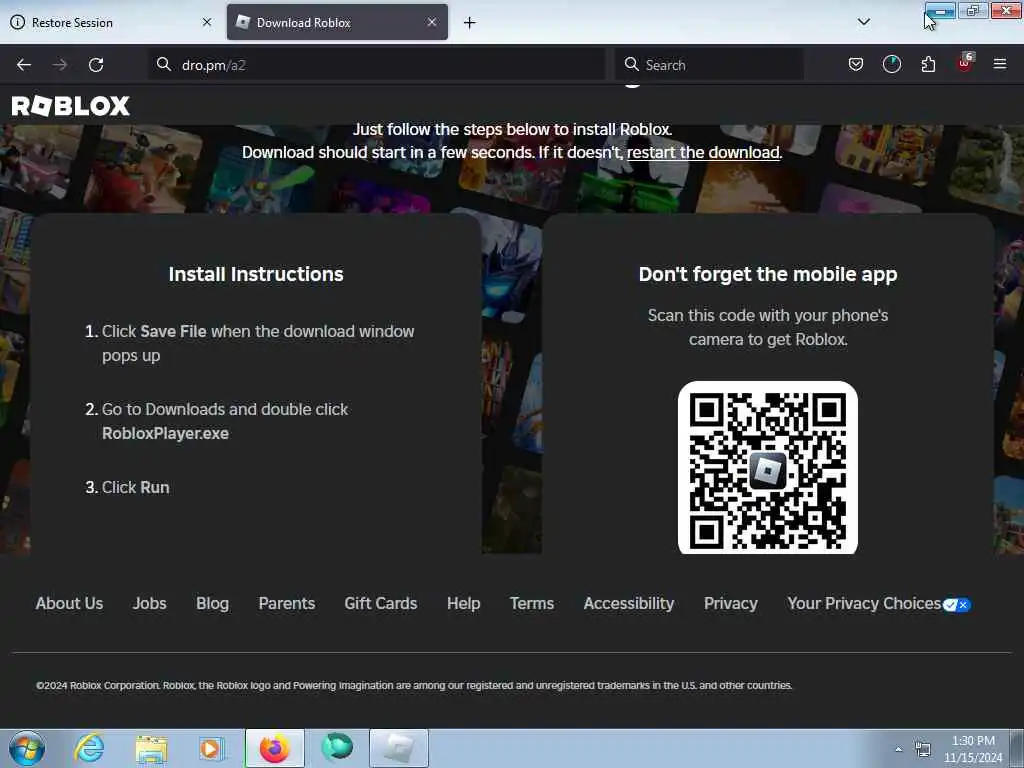Click the Roblox logo
Screen dimensions: 1024x768
pyautogui.click(x=71, y=106)
